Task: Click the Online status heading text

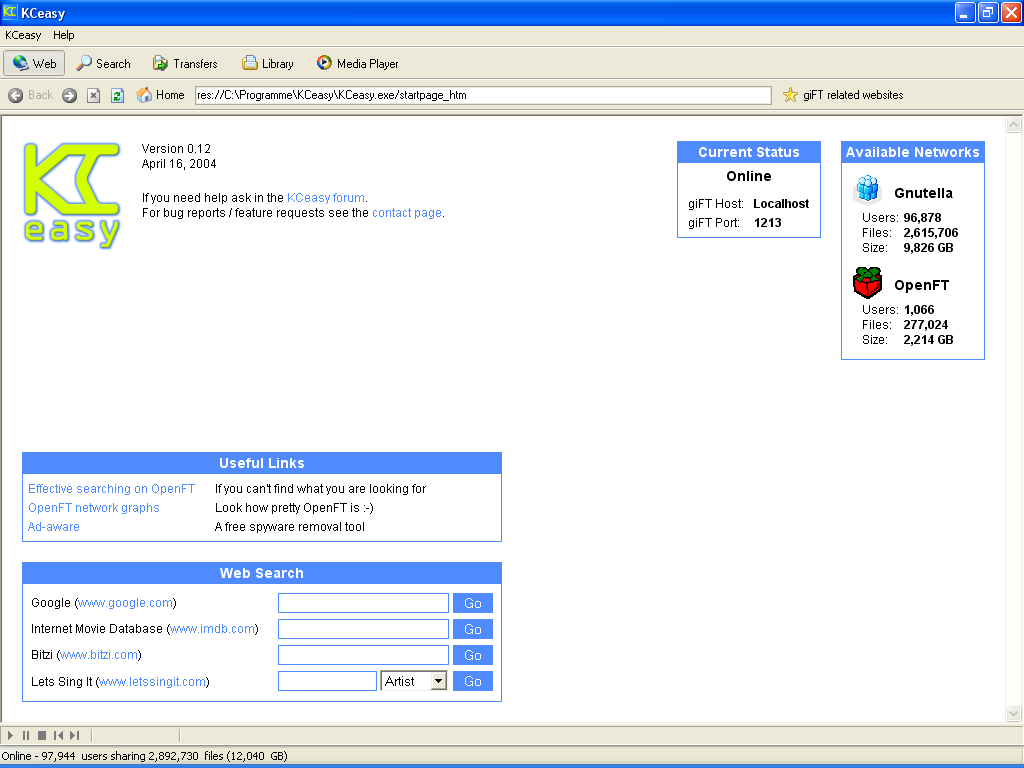Action: (748, 176)
